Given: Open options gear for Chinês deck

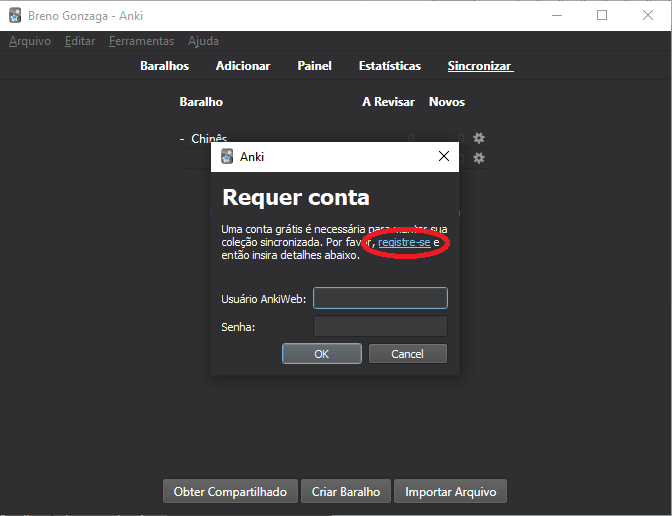Looking at the screenshot, I should point(479,138).
